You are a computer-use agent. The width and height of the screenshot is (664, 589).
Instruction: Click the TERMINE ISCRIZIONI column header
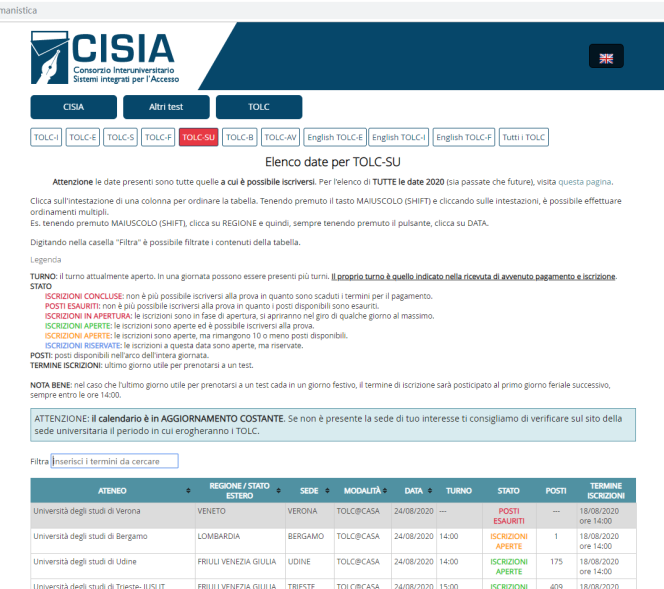pyautogui.click(x=606, y=491)
